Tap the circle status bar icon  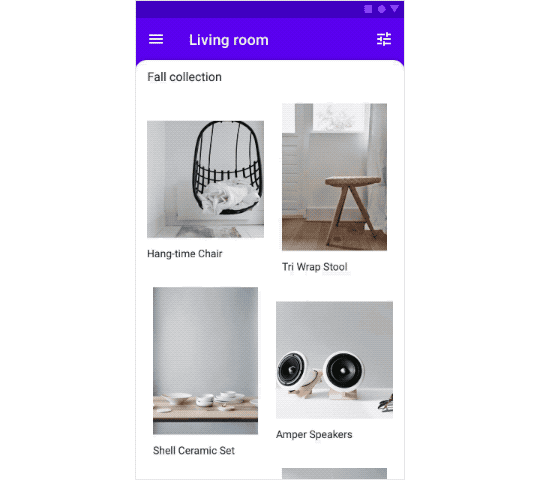click(382, 9)
